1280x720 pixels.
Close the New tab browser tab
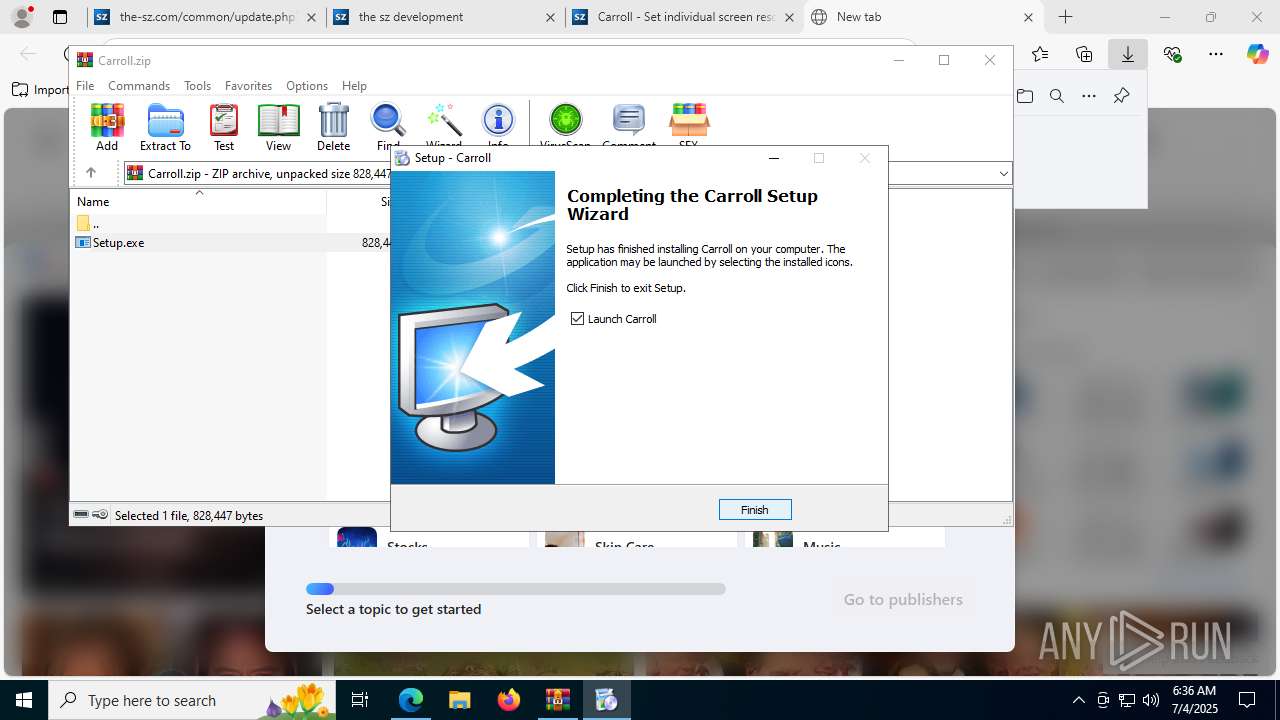pos(1028,17)
